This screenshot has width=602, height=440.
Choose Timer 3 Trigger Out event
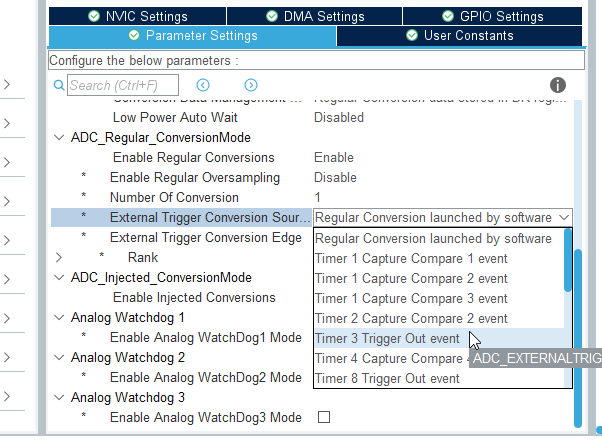pos(439,338)
